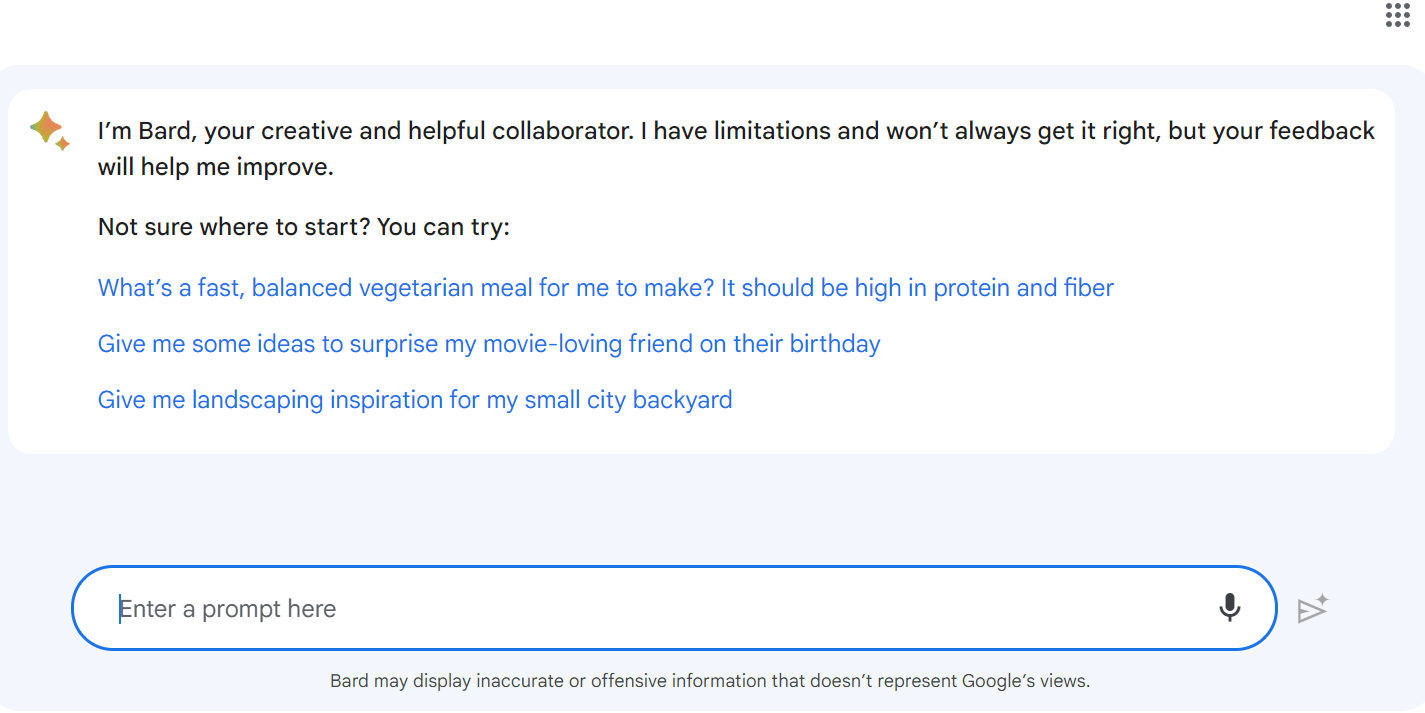The height and width of the screenshot is (713, 1425).
Task: Click the placeholder text in the prompt box
Action: click(x=228, y=609)
